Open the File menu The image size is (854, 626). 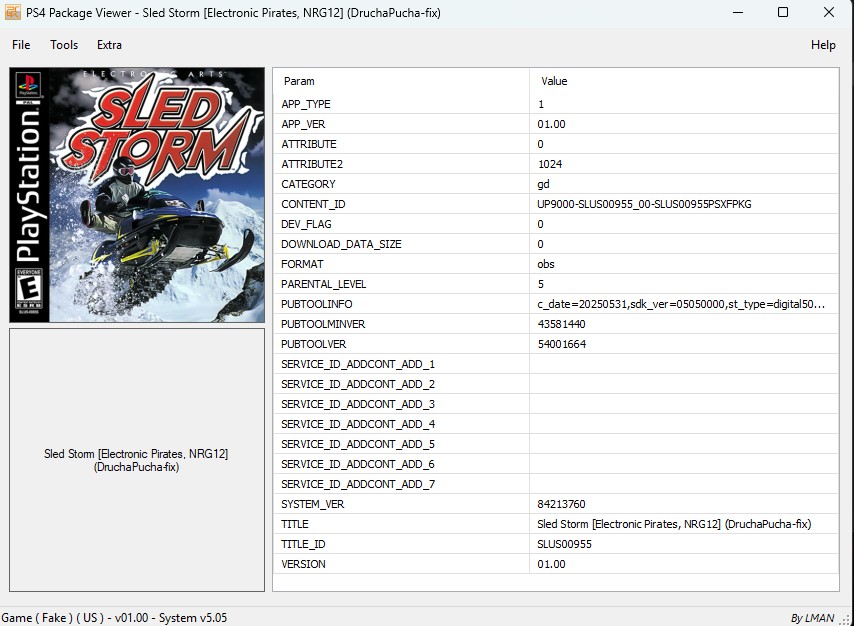pyautogui.click(x=21, y=45)
